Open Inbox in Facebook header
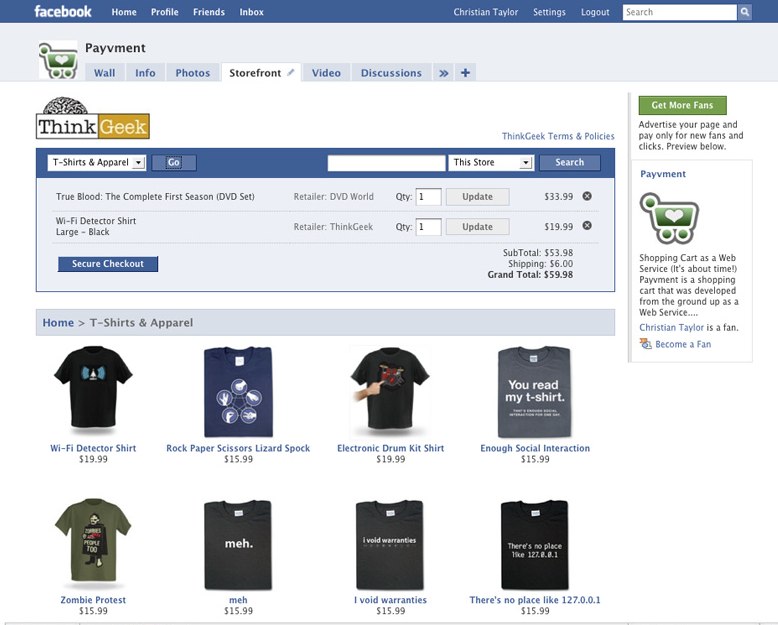This screenshot has height=625, width=778. (252, 12)
